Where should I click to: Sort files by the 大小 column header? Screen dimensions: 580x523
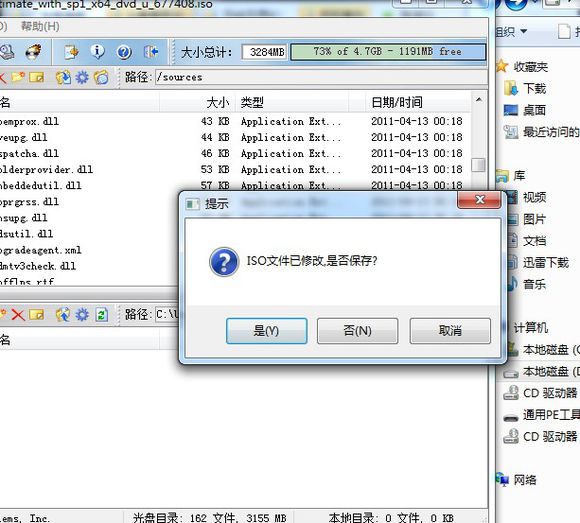point(218,102)
